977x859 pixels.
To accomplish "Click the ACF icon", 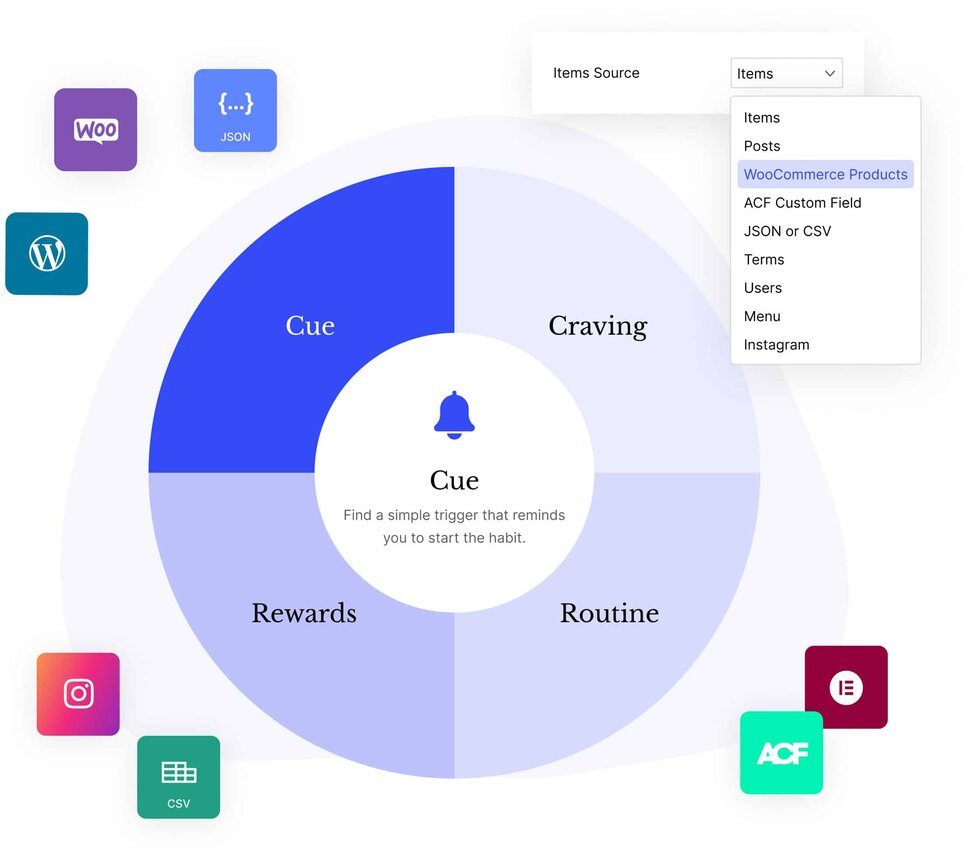I will (781, 753).
